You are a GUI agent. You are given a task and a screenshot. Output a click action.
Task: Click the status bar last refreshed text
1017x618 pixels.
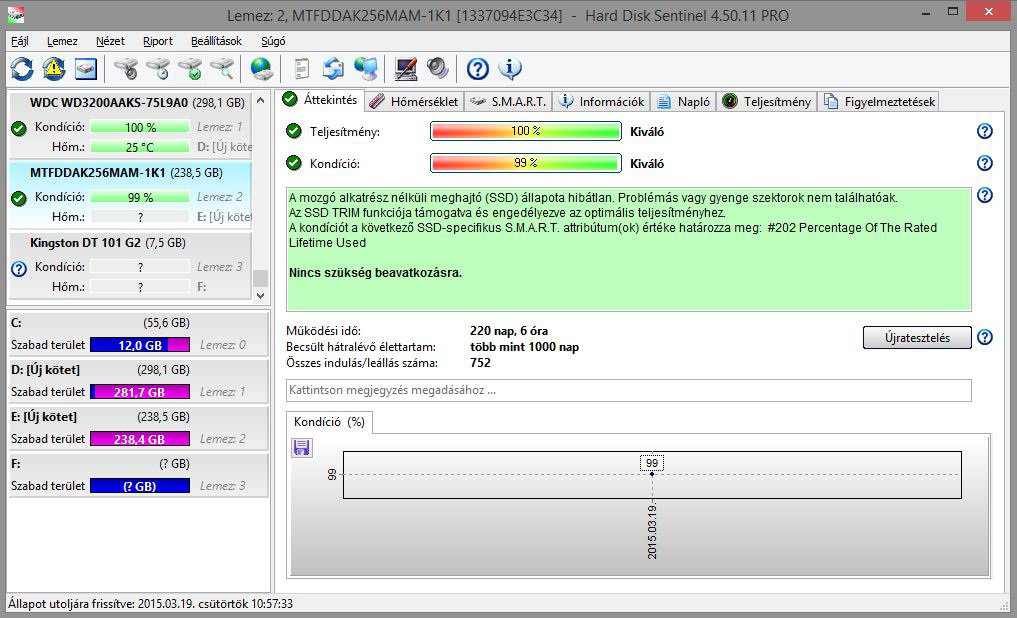point(150,604)
